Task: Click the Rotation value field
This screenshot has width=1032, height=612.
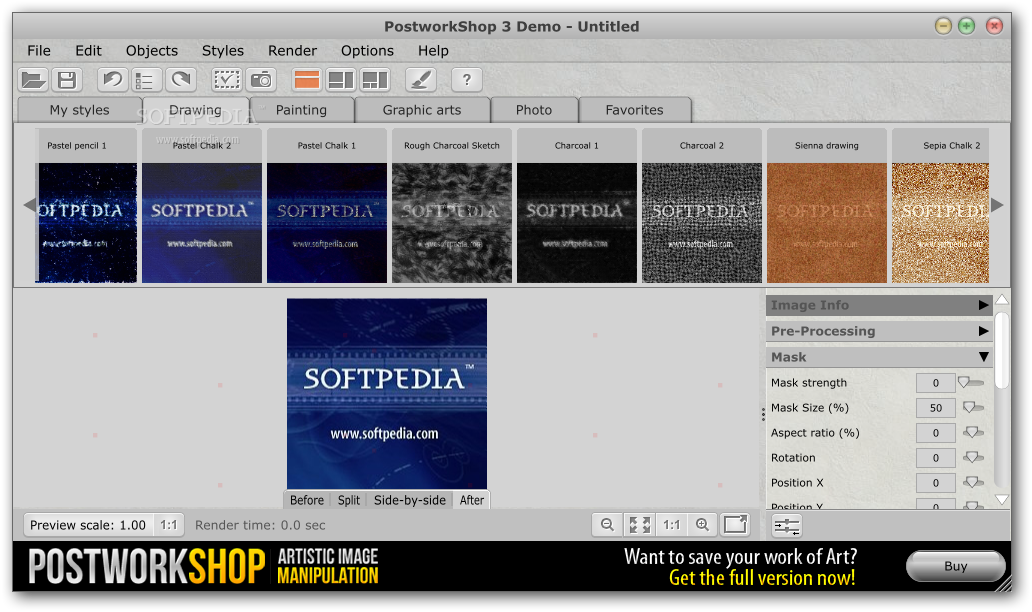Action: [935, 457]
